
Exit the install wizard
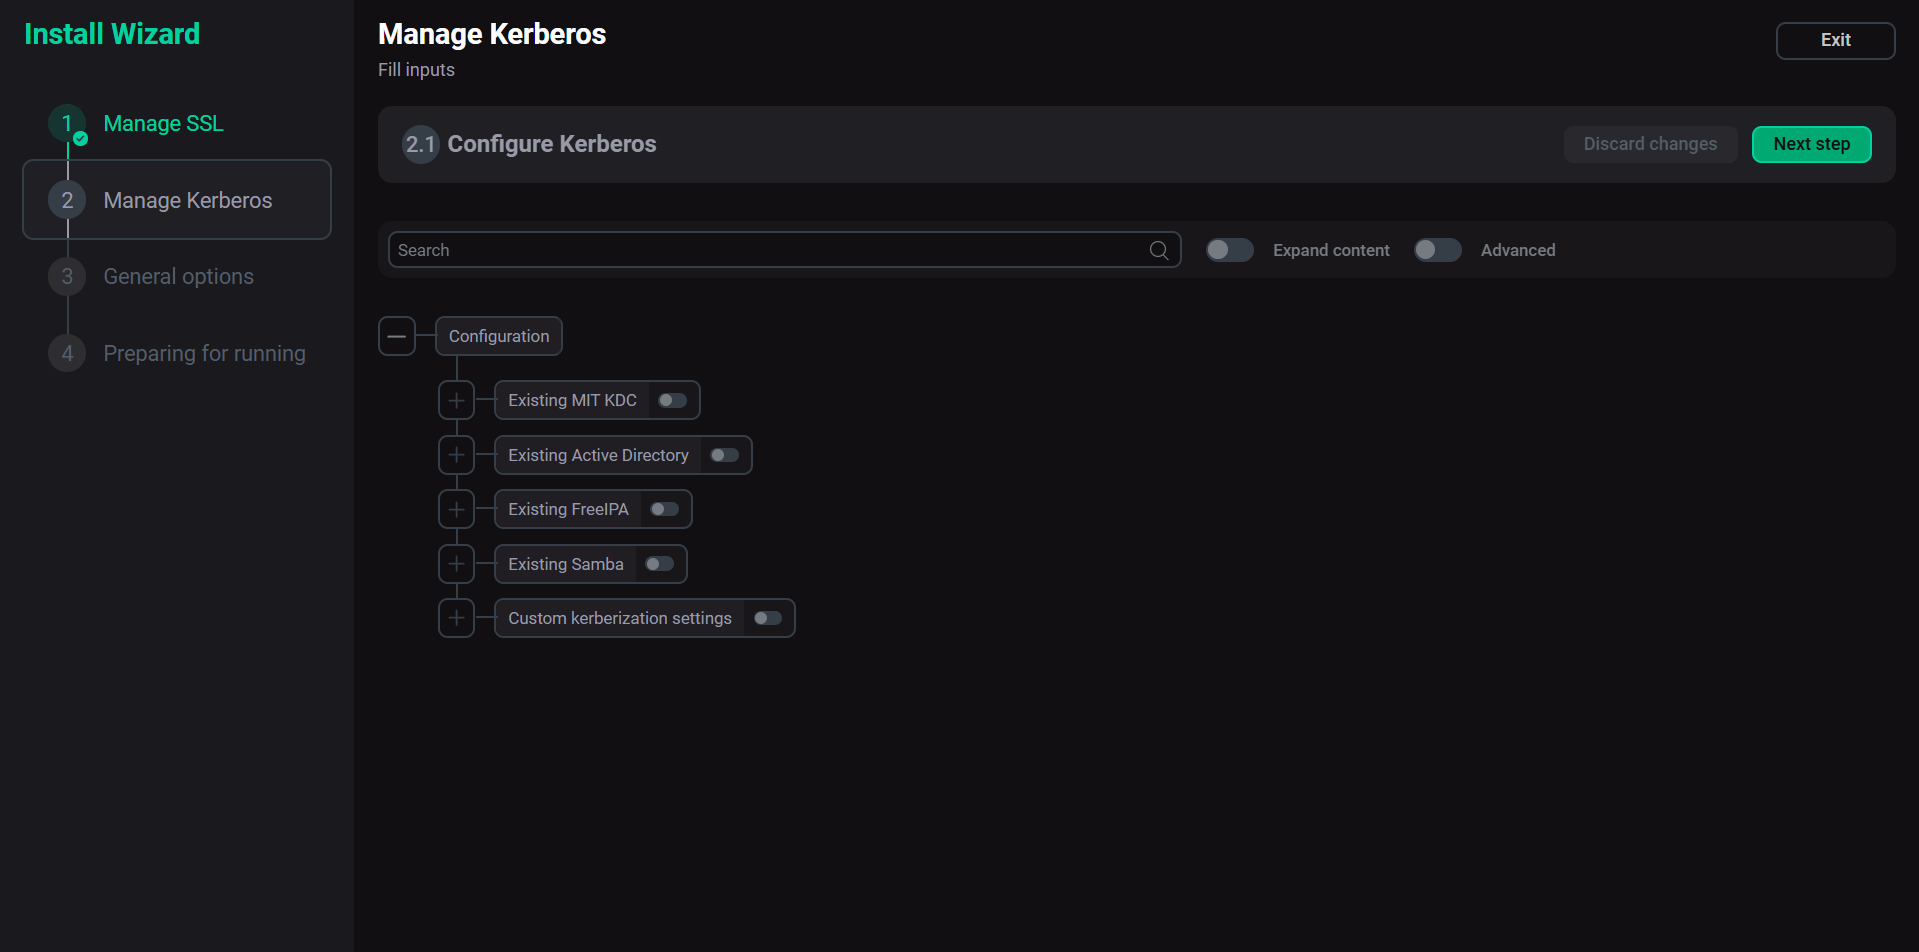click(x=1835, y=40)
